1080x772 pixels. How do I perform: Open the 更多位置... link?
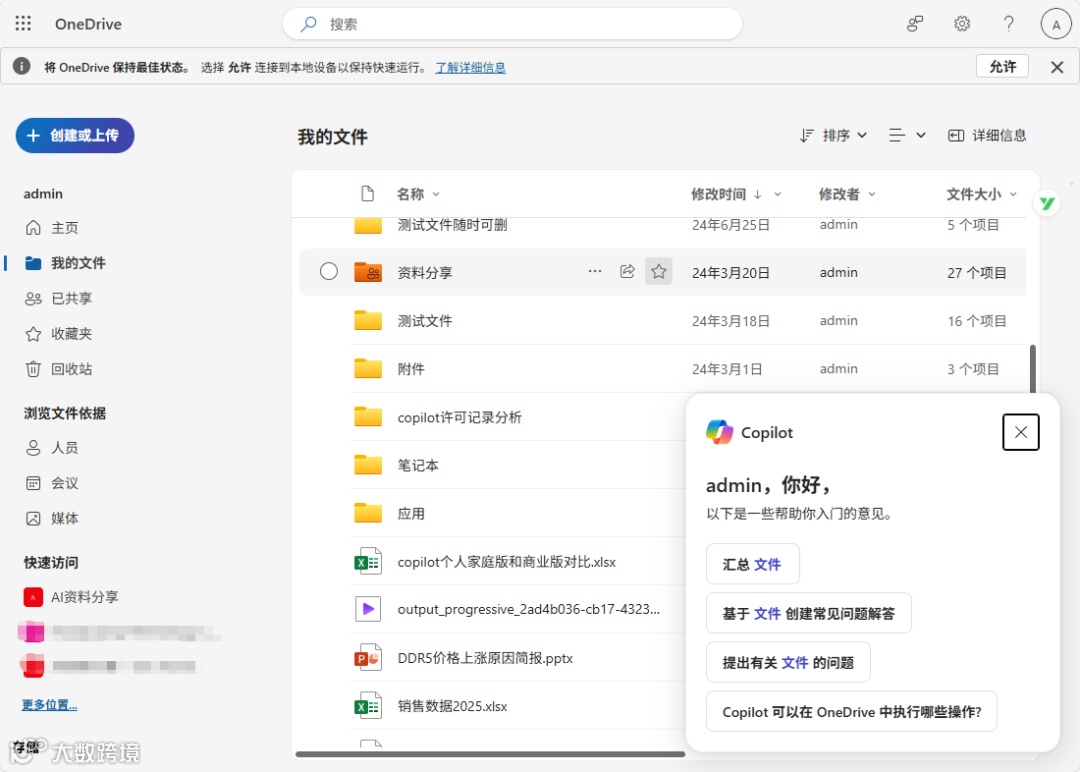coord(49,705)
